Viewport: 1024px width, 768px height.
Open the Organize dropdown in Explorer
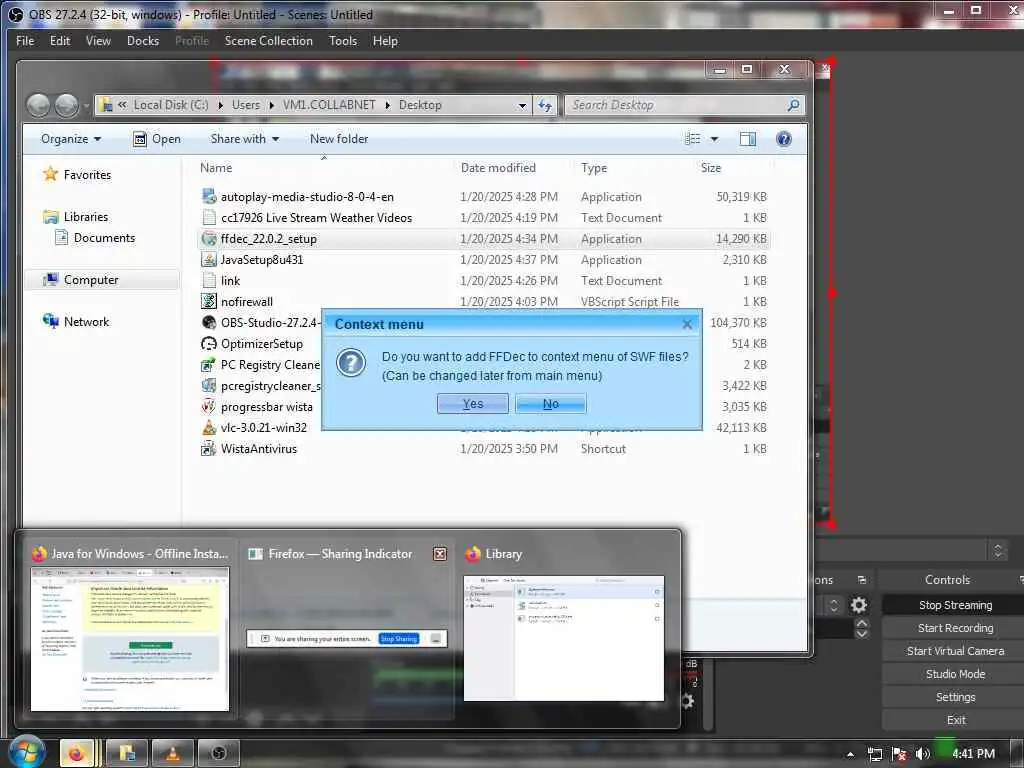coord(71,138)
